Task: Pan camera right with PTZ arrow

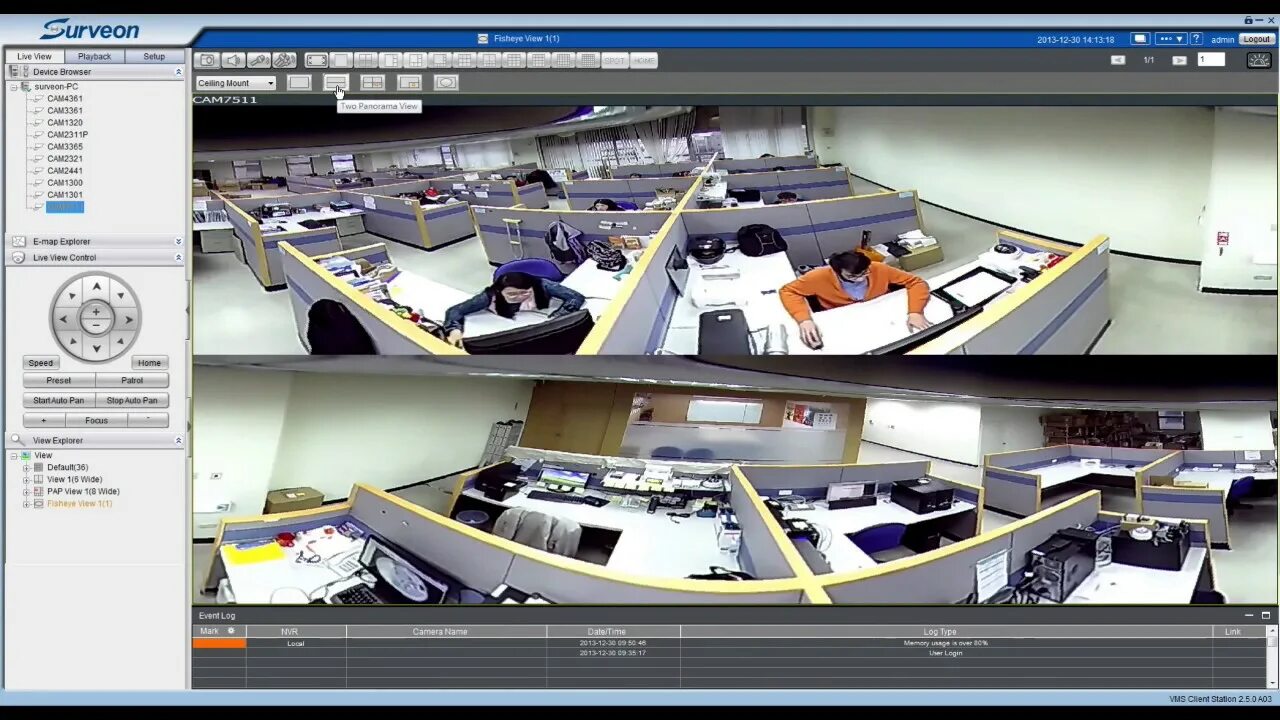Action: (x=128, y=319)
